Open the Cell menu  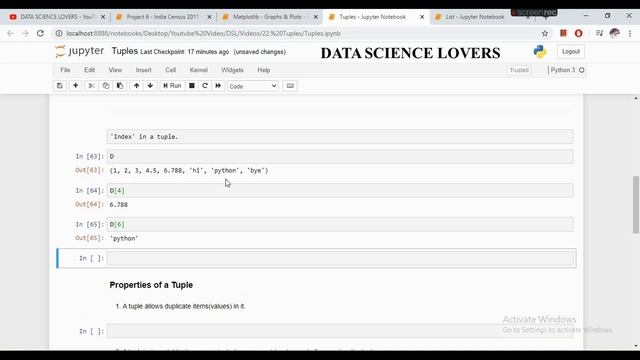coord(171,70)
